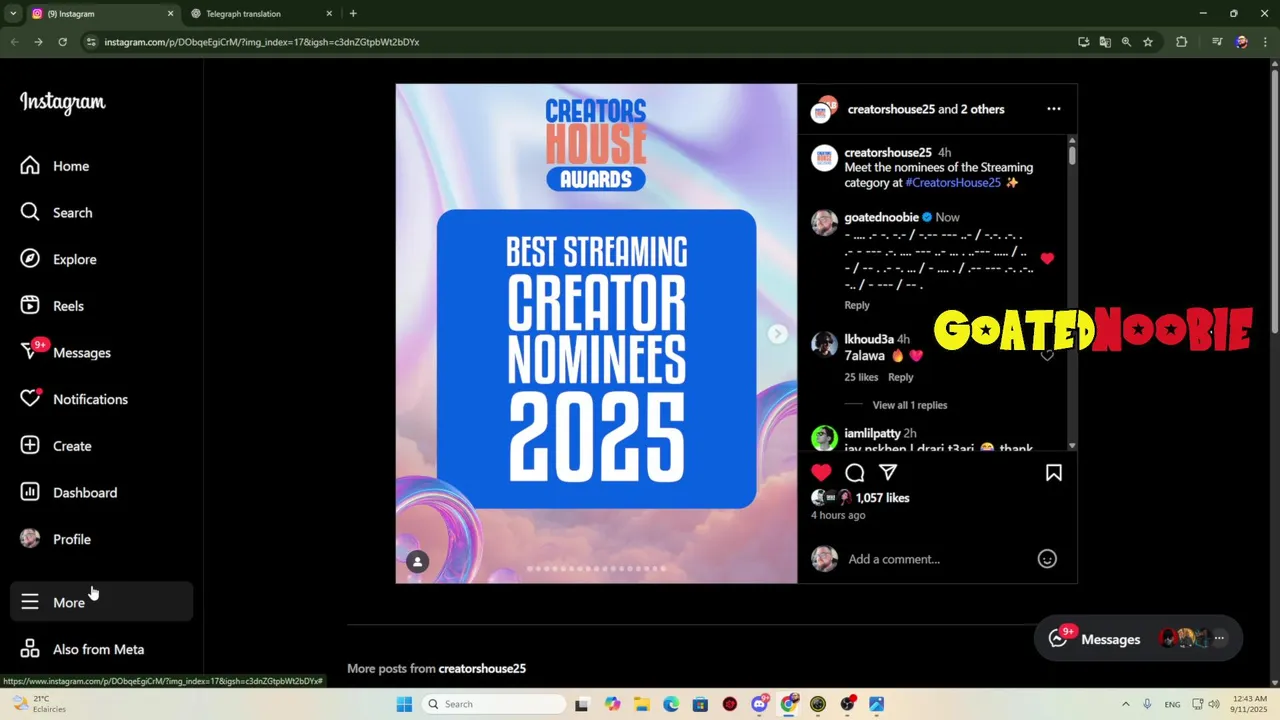Viewport: 1280px width, 720px height.
Task: Bookmark this tab with the star
Action: 1148,42
